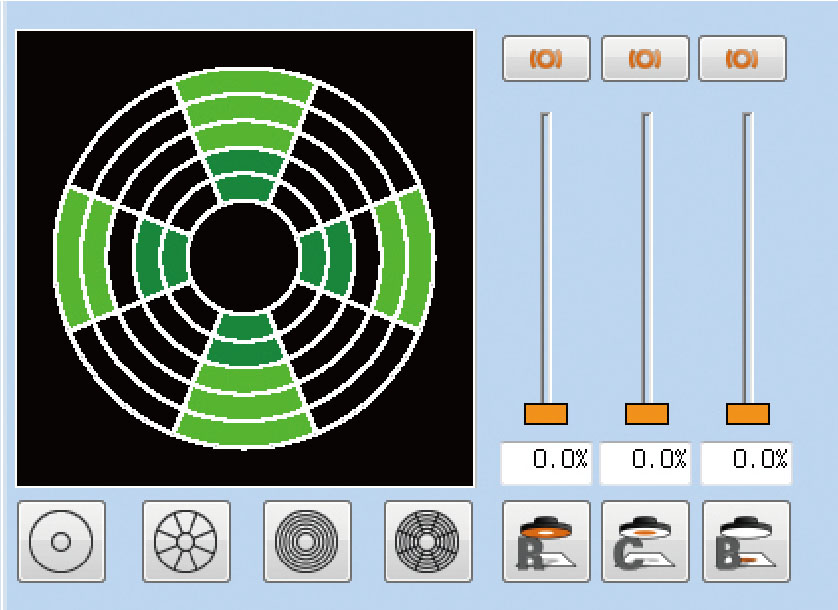Focus the right 0.0% value field

pos(746,461)
